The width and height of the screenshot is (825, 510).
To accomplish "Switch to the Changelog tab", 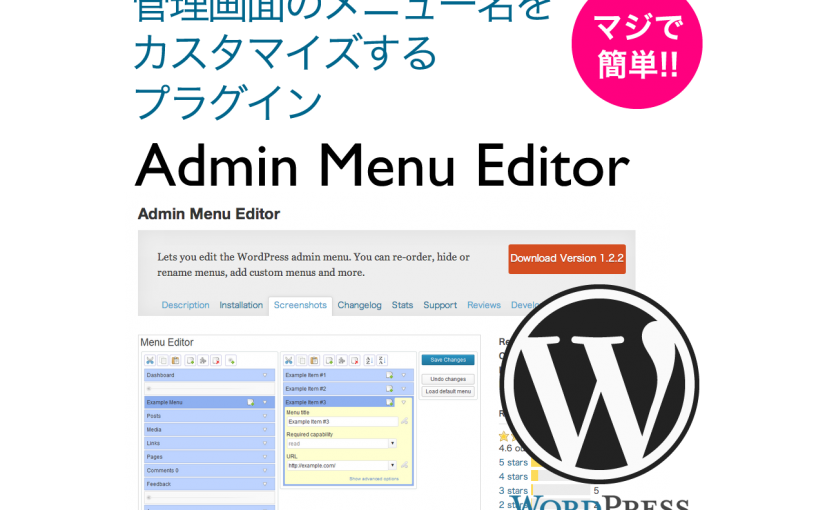I will [359, 305].
